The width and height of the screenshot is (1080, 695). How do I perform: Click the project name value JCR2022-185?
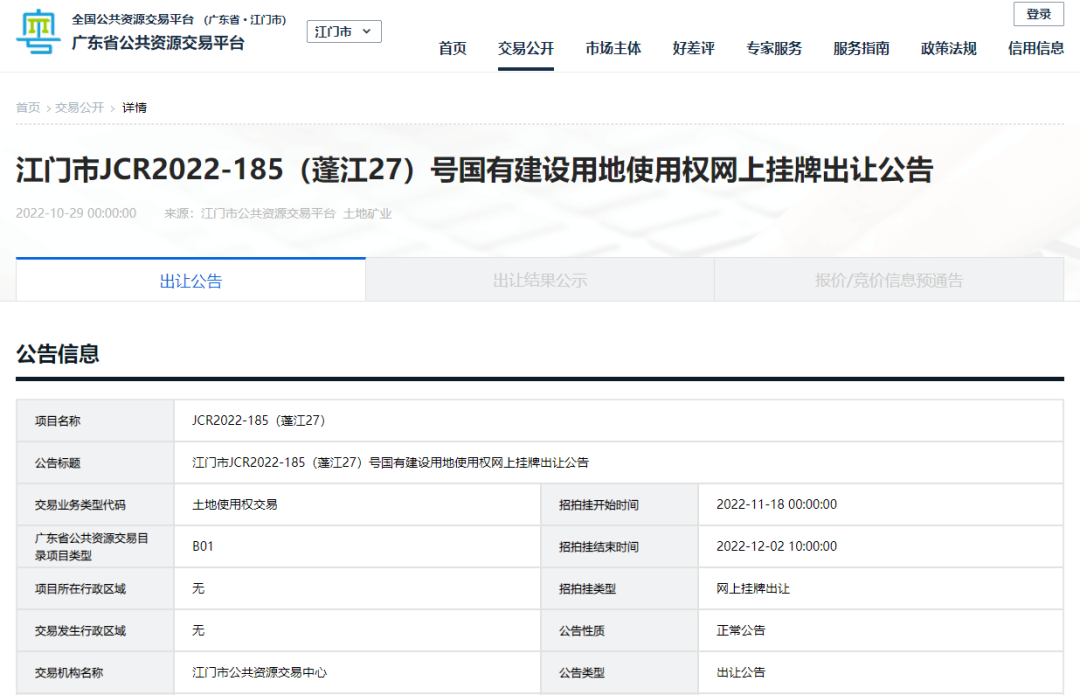(x=259, y=421)
